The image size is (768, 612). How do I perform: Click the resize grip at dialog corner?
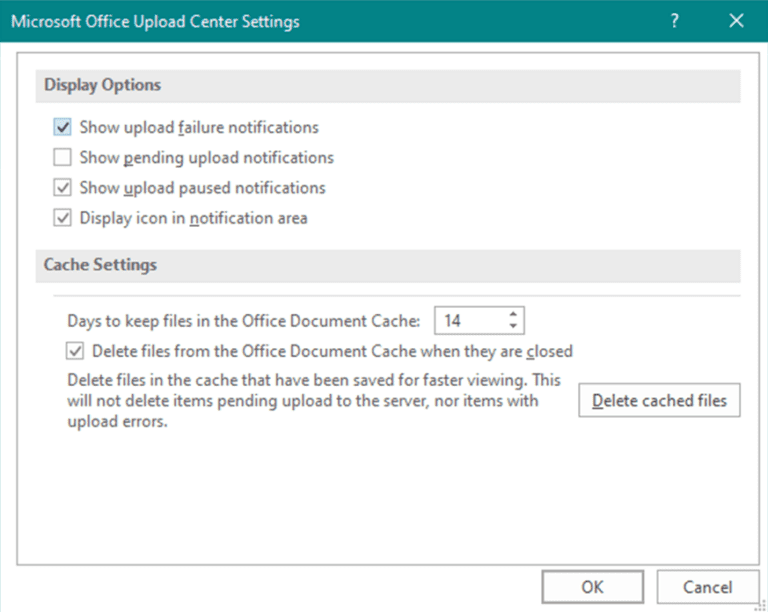760,604
